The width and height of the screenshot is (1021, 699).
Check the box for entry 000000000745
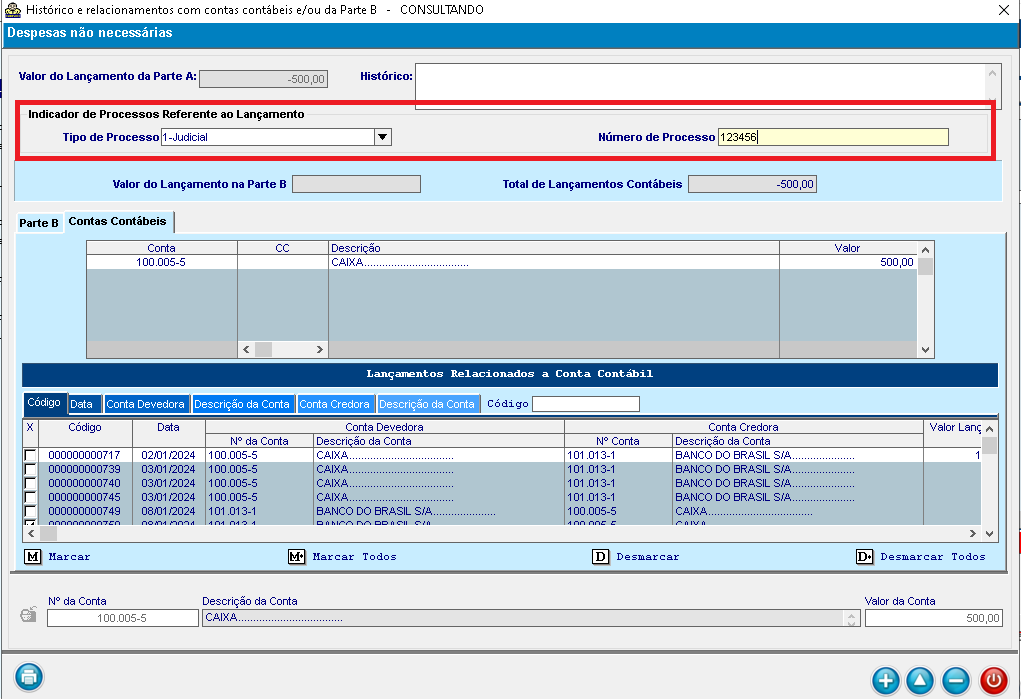[30, 497]
